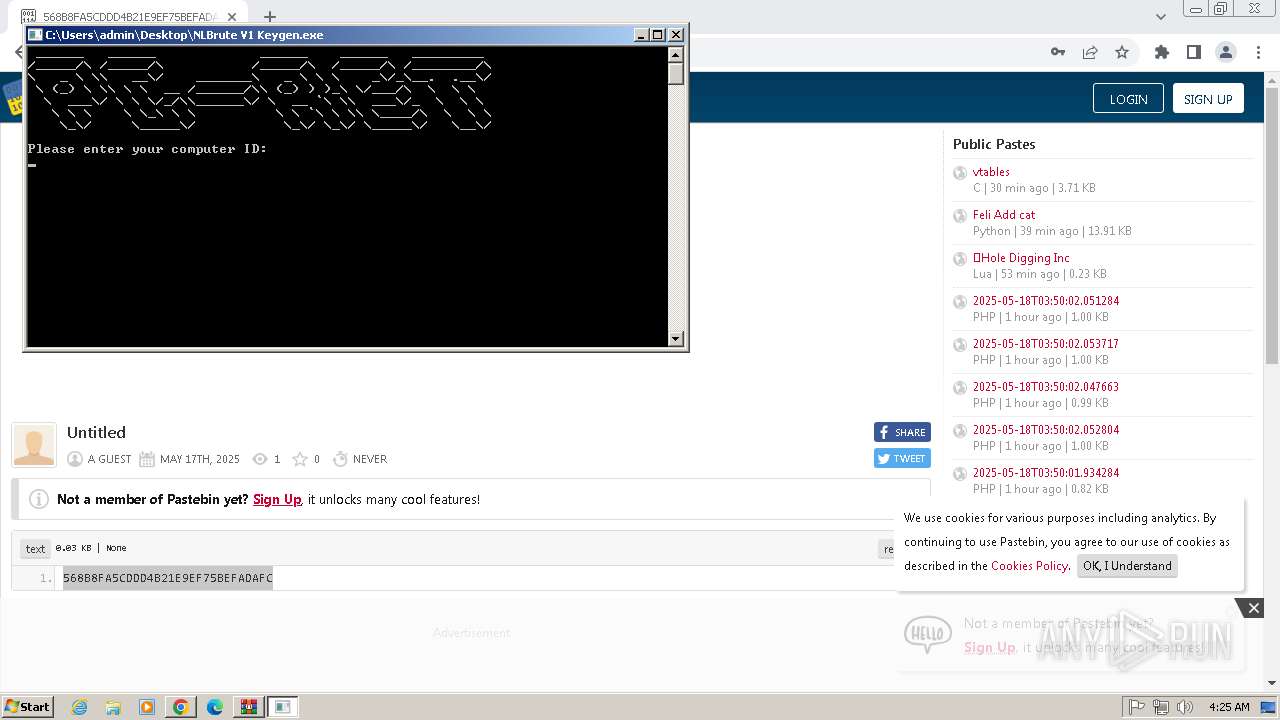Click the 4:25 AM system clock
Viewport: 1280px width, 720px height.
pyautogui.click(x=1229, y=707)
